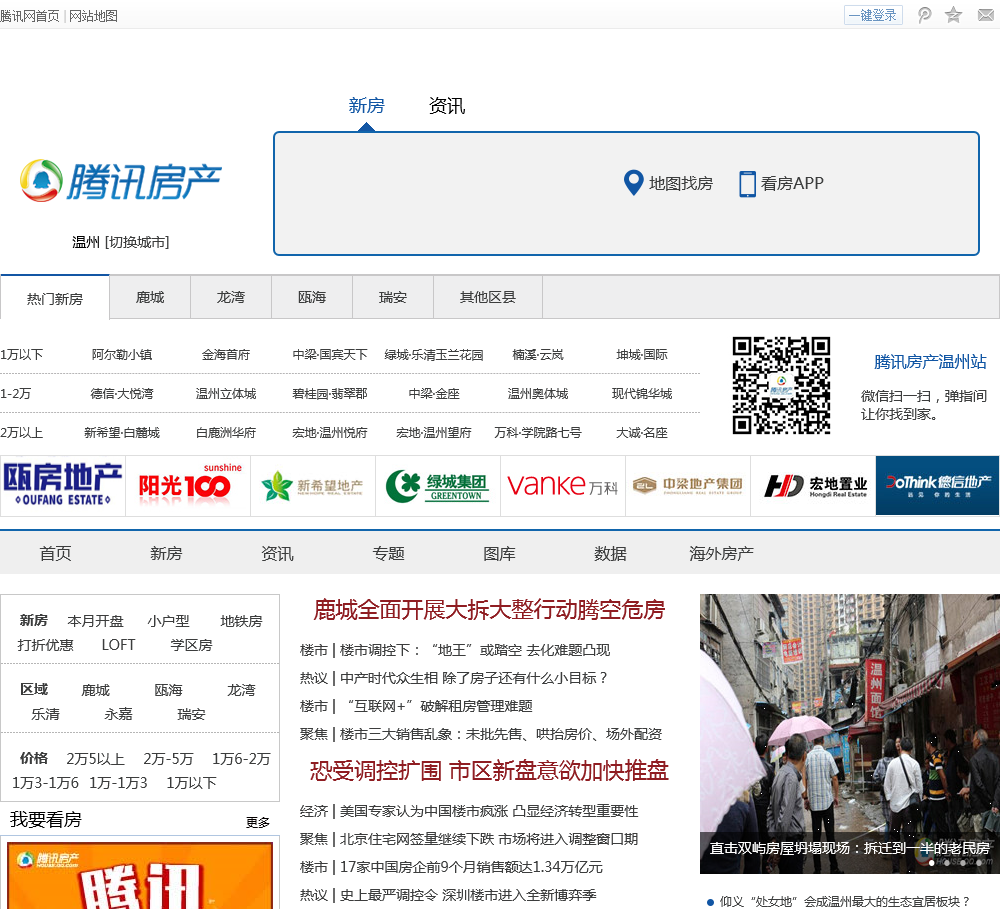Open article “互联网+”破解租房管理难题
This screenshot has width=1000, height=909.
point(439,706)
